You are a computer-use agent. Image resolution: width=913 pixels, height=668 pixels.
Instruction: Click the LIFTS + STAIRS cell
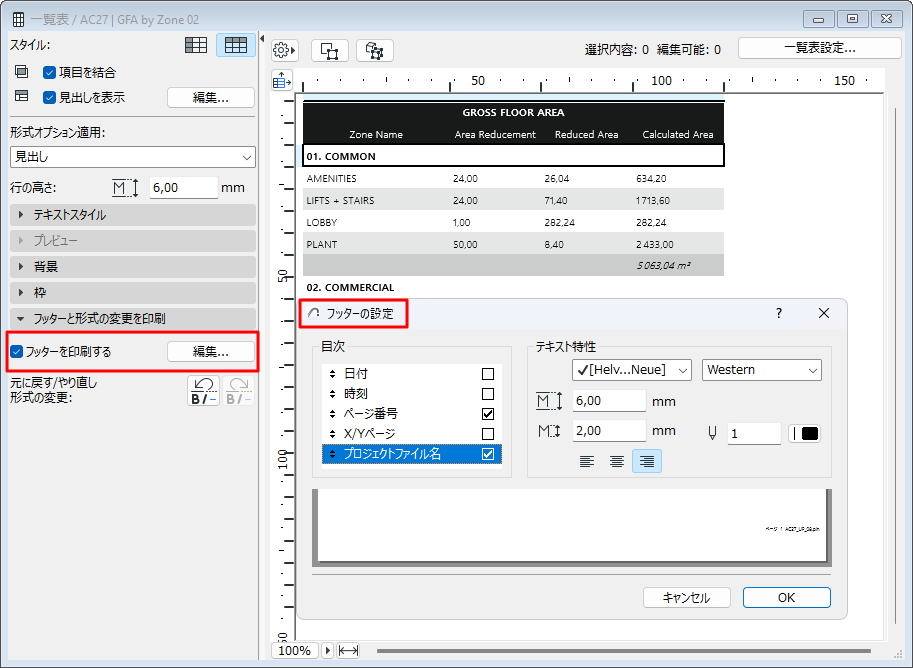point(340,201)
